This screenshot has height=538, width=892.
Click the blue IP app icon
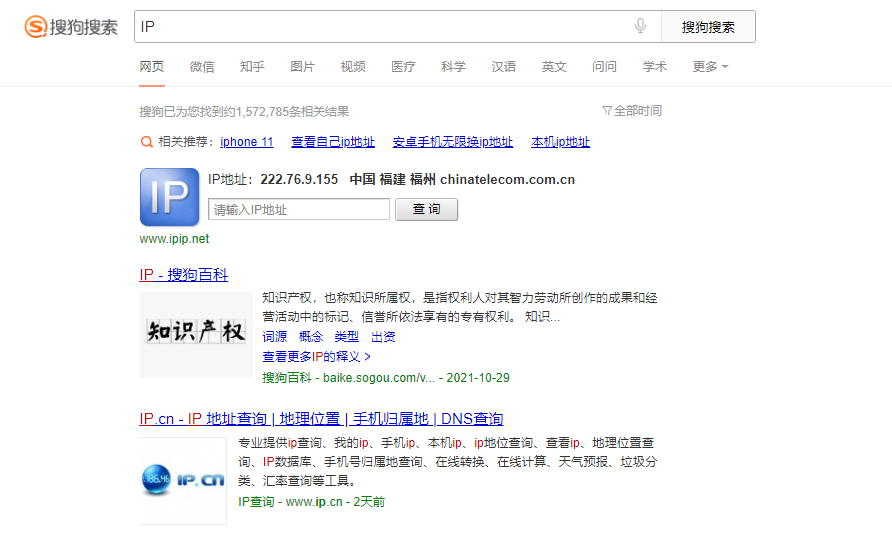170,197
